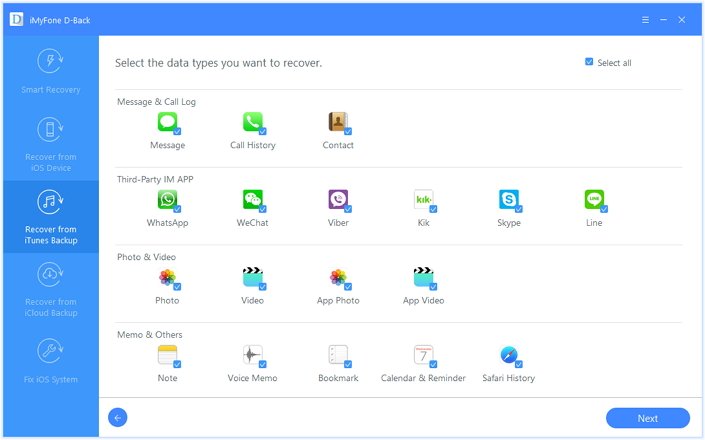
Task: Toggle the Video checkbox
Action: click(x=263, y=287)
